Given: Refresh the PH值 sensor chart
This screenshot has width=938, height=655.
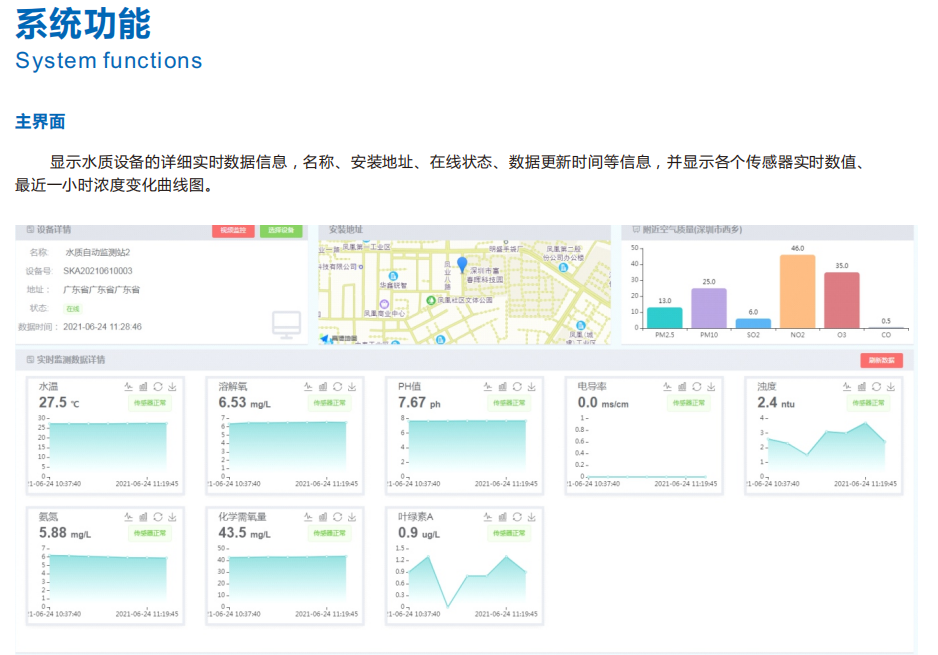Looking at the screenshot, I should tap(517, 387).
